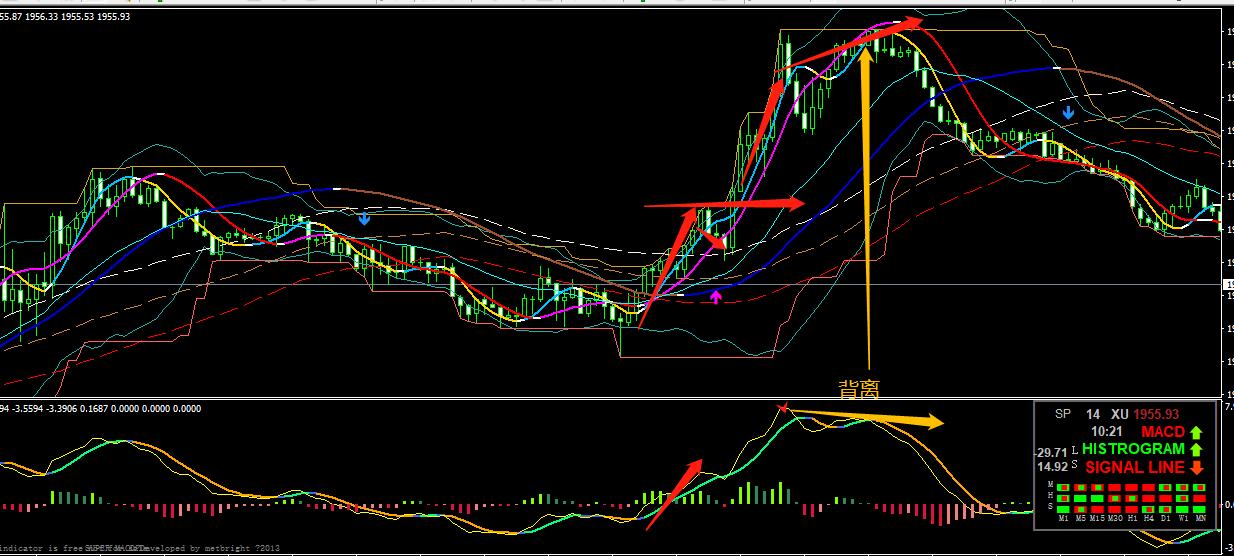This screenshot has height=556, width=1234.
Task: Click the M15 timeframe label
Action: 1097,518
